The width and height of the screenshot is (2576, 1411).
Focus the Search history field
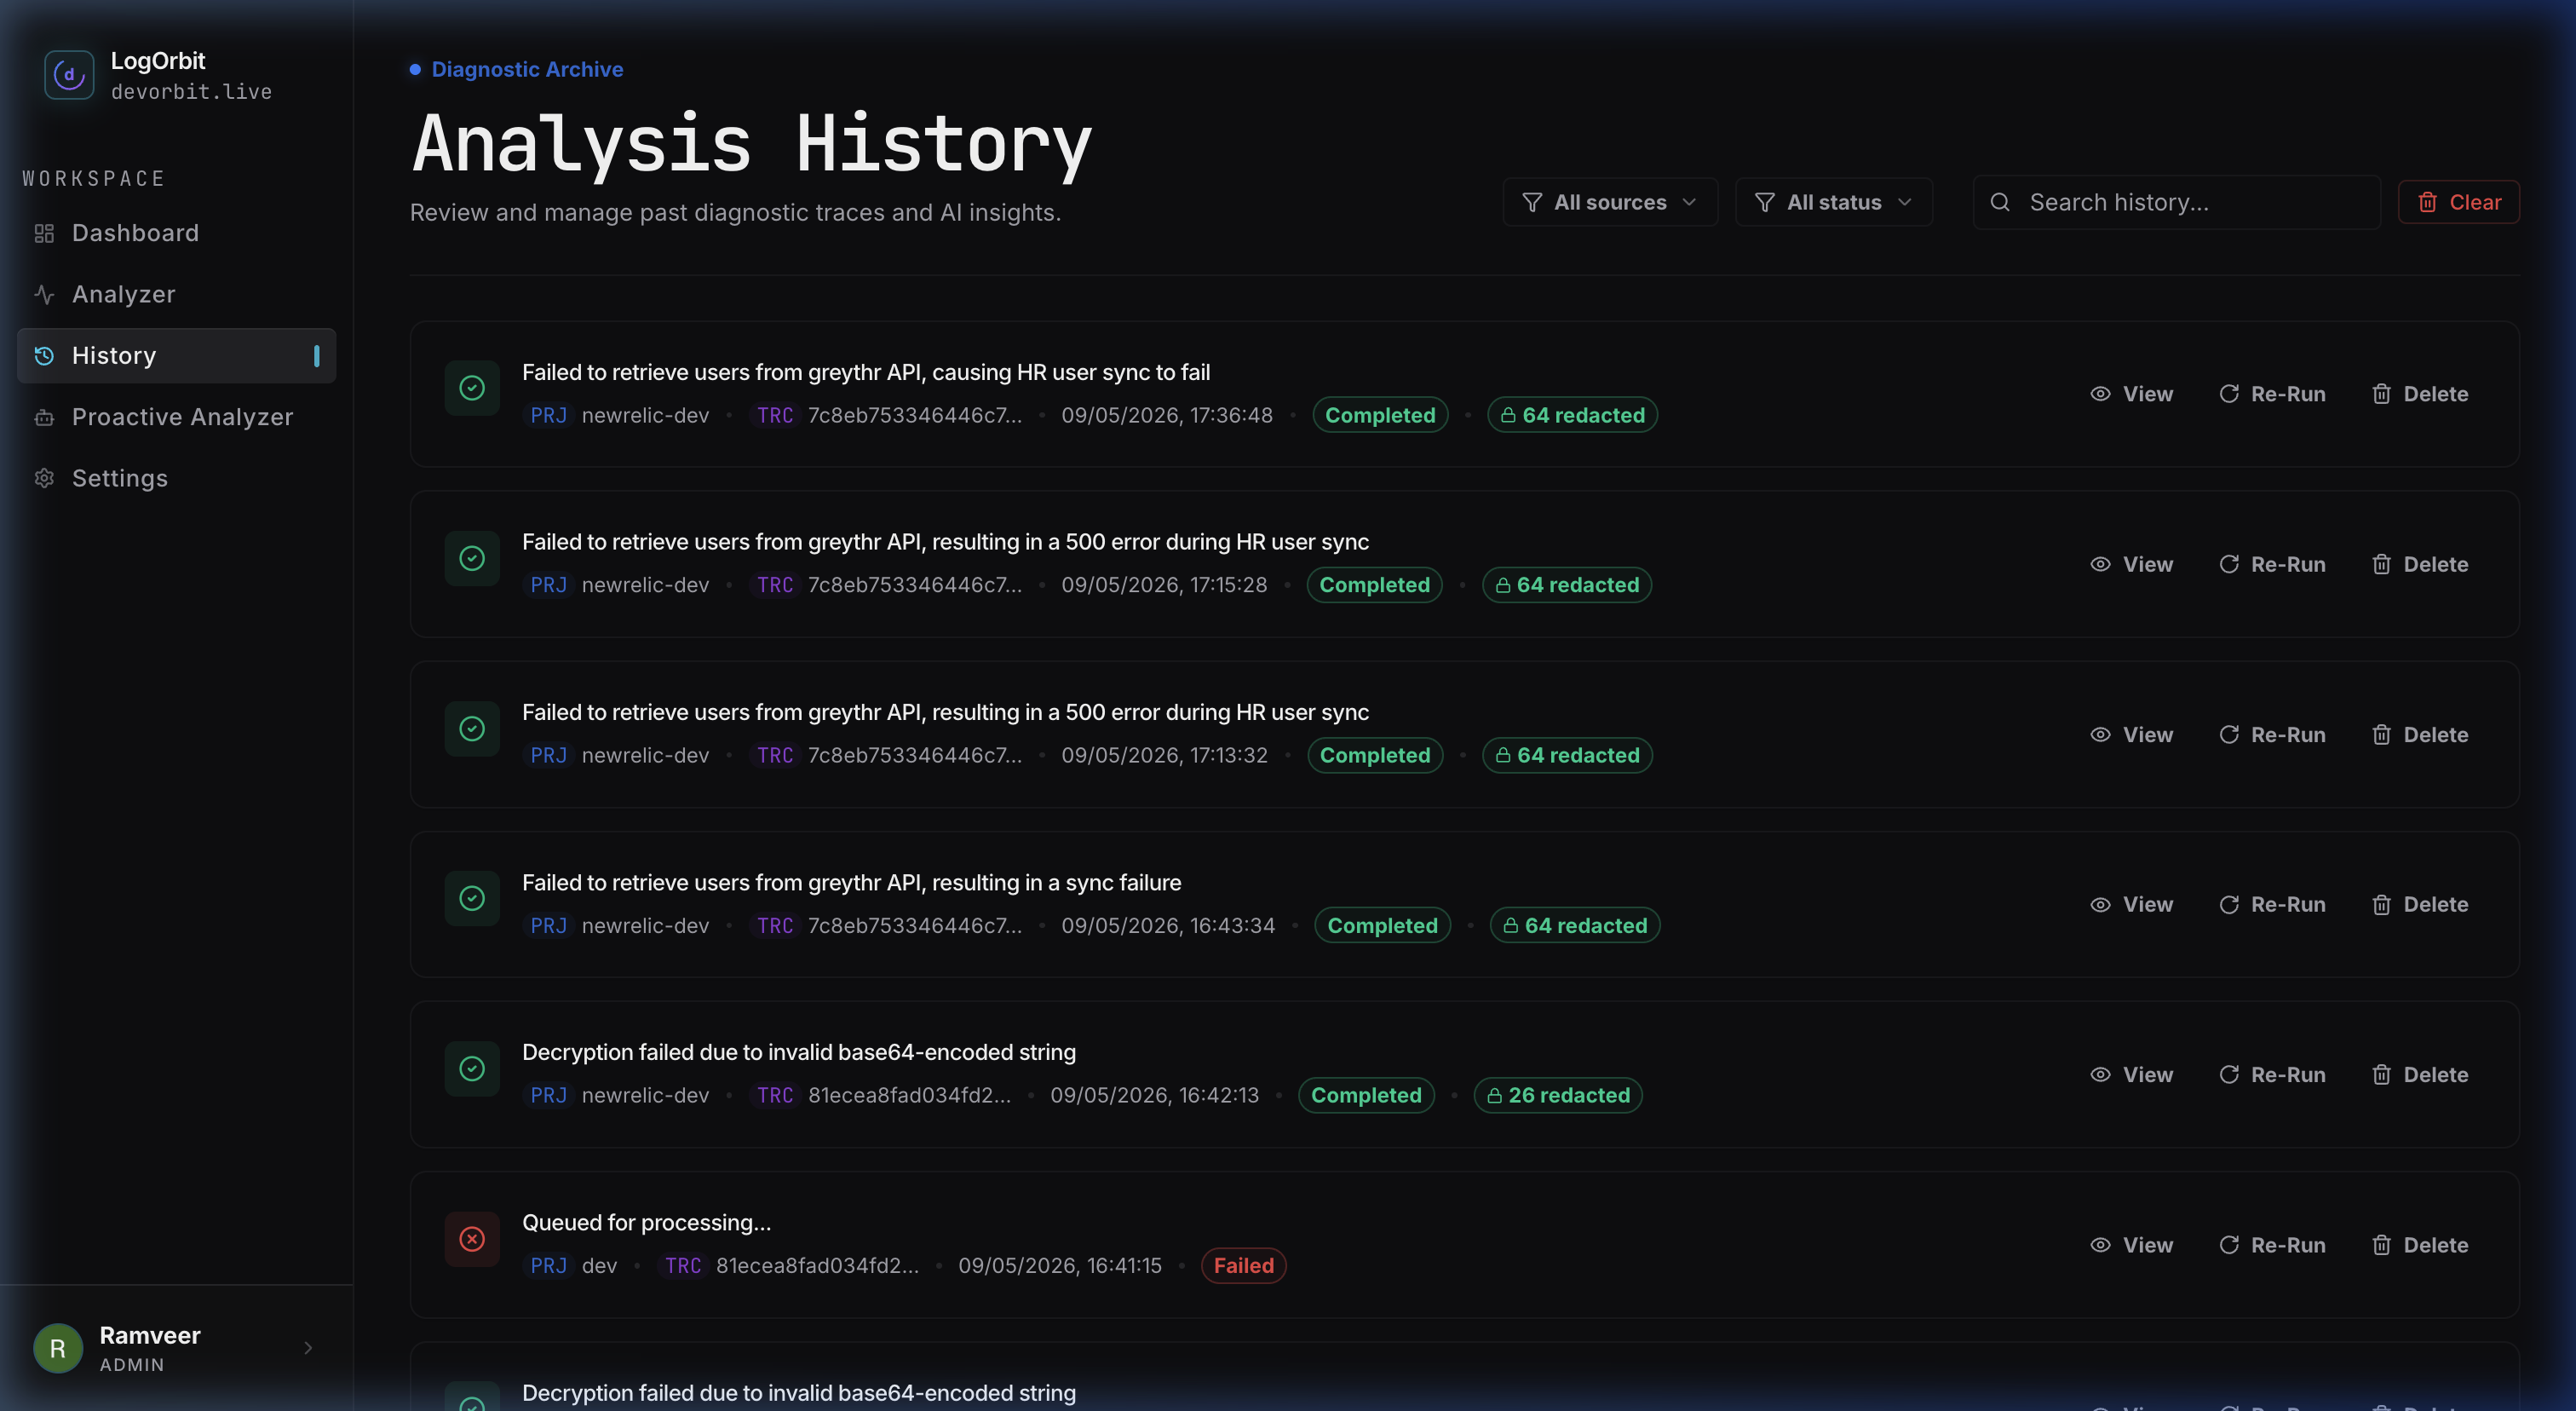tap(2177, 202)
